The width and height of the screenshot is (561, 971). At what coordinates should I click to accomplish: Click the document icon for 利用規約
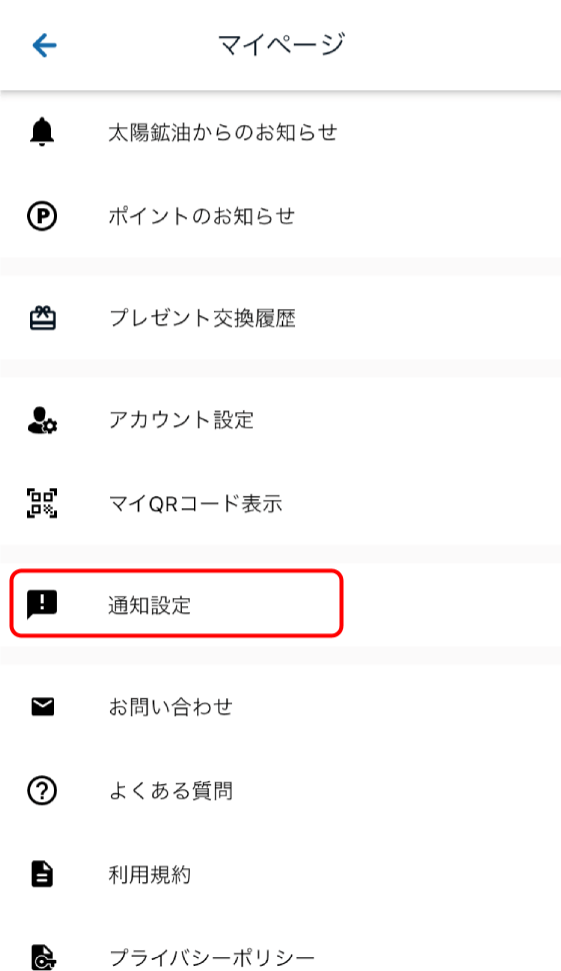click(42, 874)
